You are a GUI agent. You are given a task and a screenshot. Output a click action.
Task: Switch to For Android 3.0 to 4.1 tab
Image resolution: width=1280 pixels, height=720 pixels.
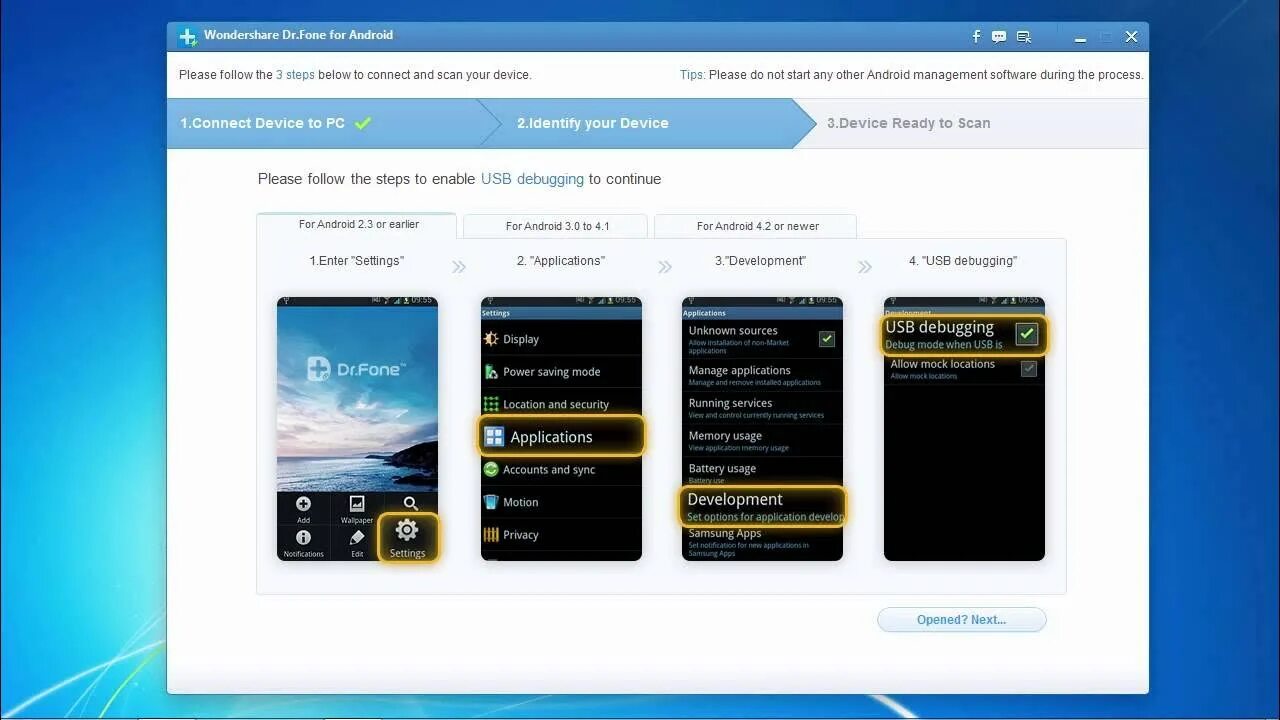(555, 226)
